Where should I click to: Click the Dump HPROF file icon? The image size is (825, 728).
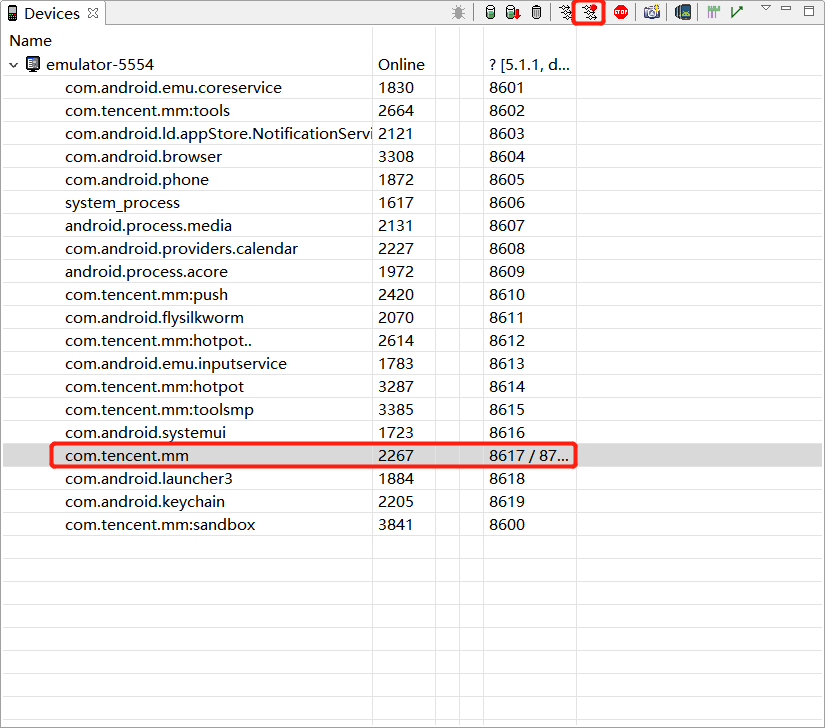pyautogui.click(x=513, y=13)
